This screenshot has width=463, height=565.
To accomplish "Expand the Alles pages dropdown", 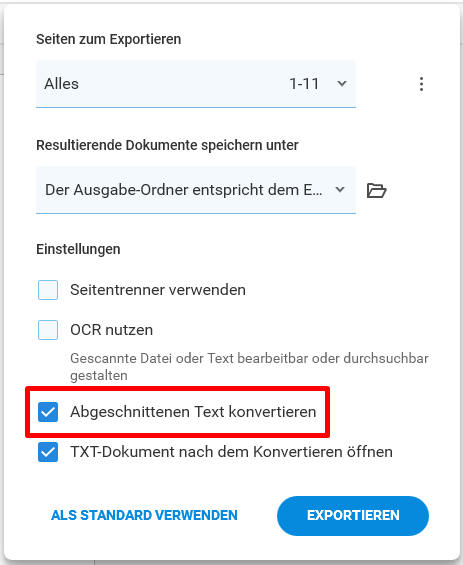I will point(196,84).
